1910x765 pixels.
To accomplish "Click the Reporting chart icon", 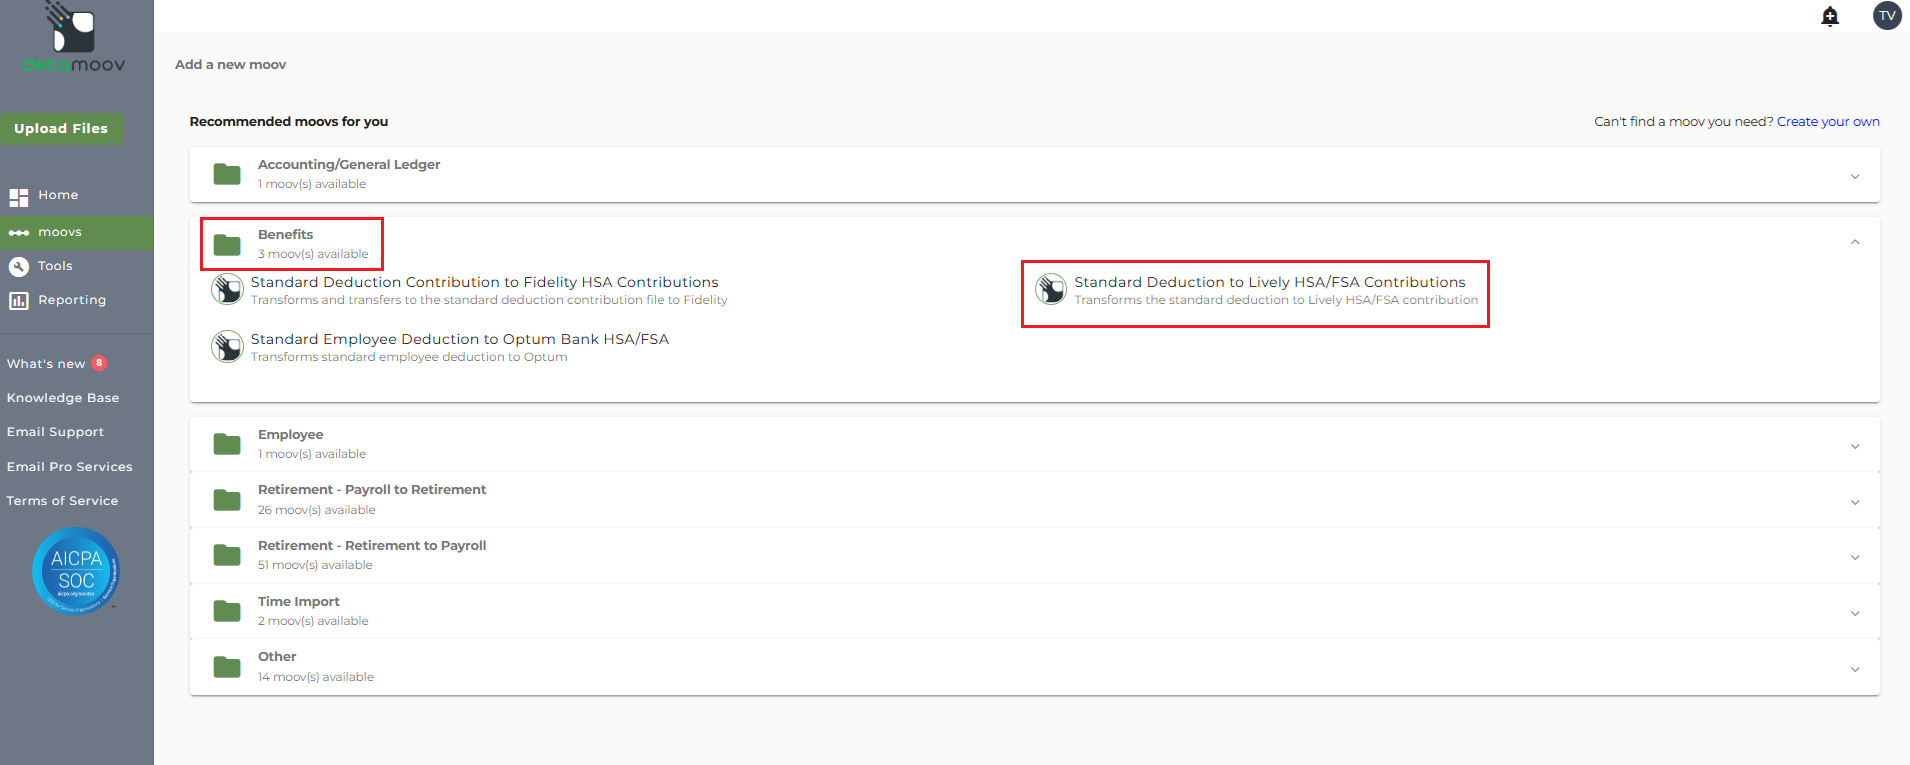I will [18, 301].
